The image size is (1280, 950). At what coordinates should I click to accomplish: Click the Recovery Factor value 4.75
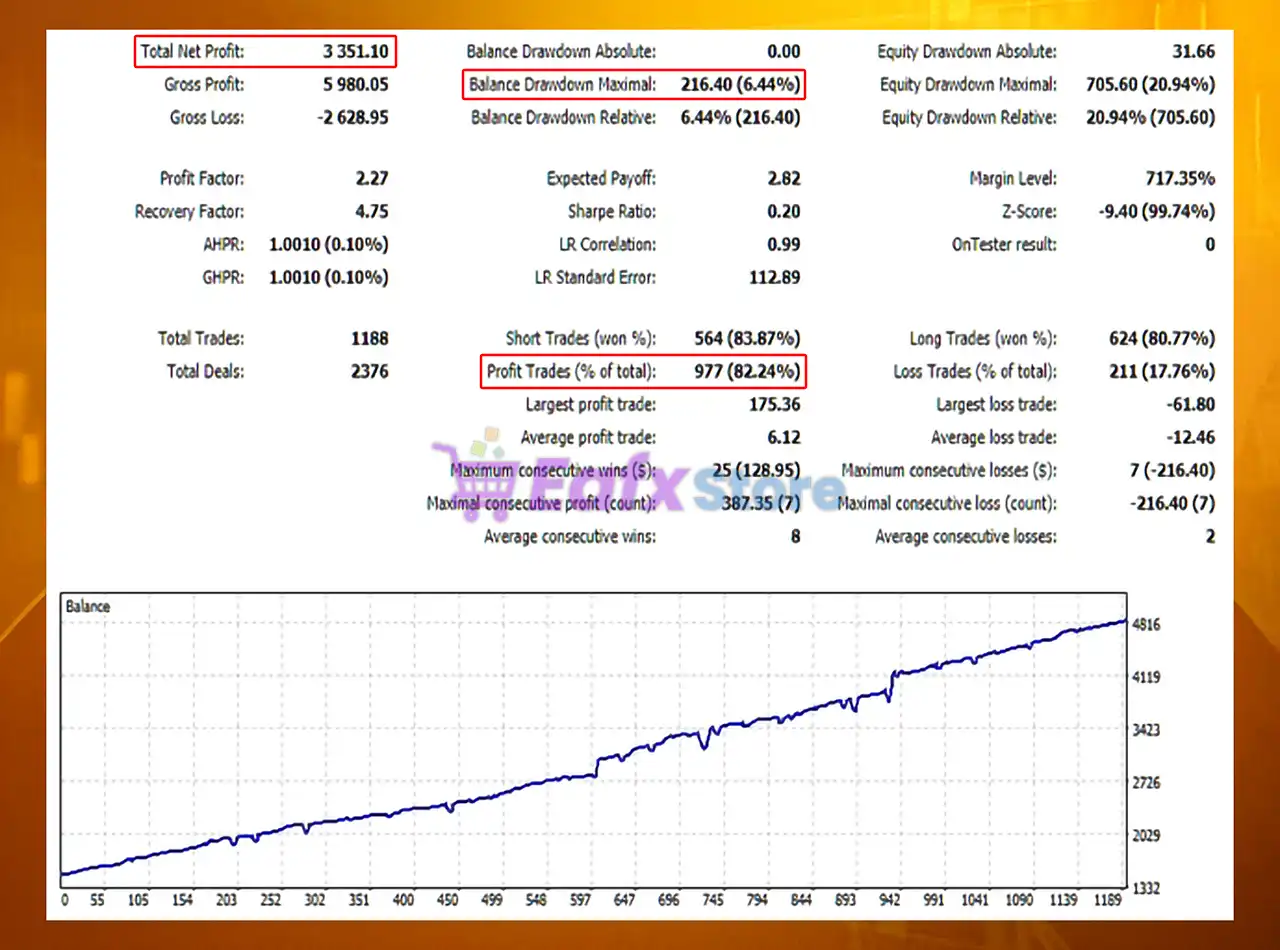pos(369,211)
